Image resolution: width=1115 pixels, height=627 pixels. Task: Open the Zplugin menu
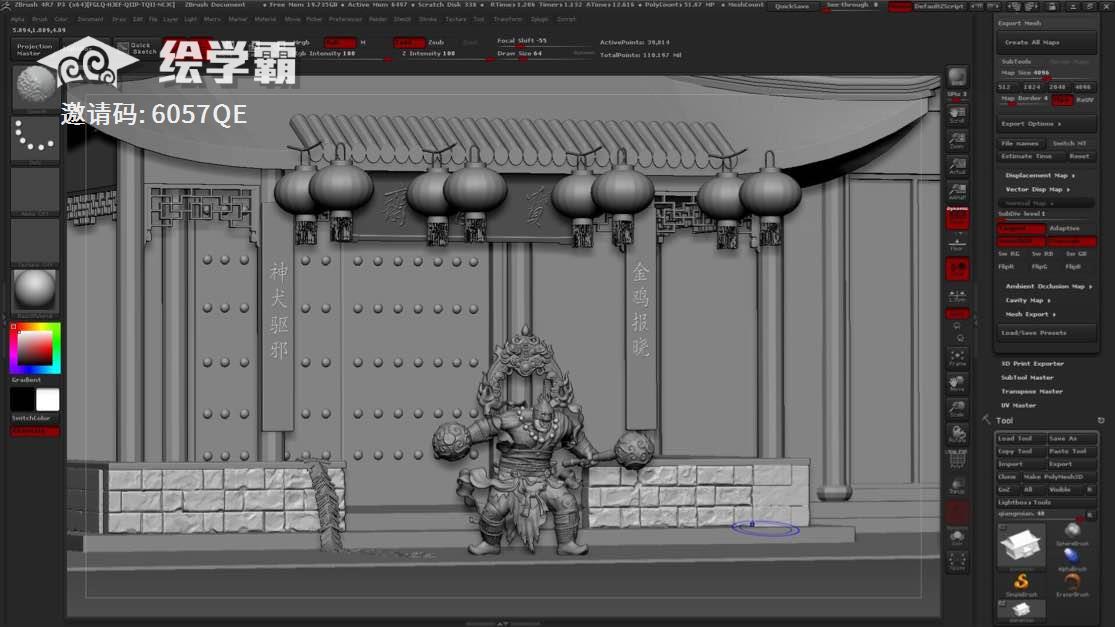[540, 19]
